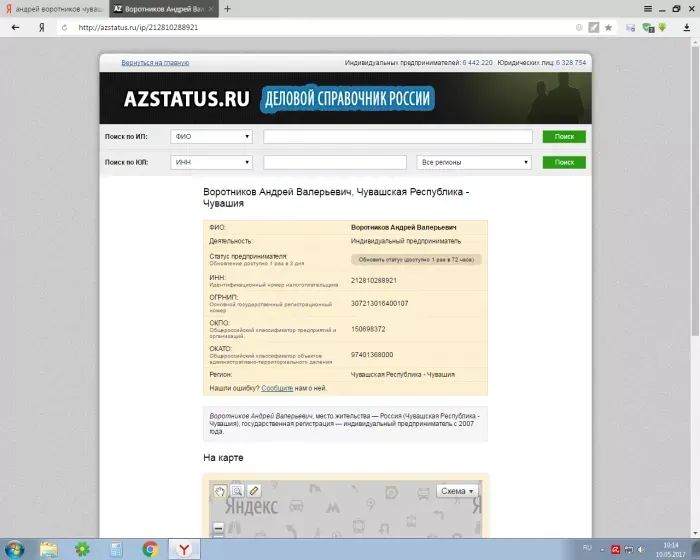700x560 pixels.
Task: Click the green download-arrow extension icon
Action: point(662,28)
